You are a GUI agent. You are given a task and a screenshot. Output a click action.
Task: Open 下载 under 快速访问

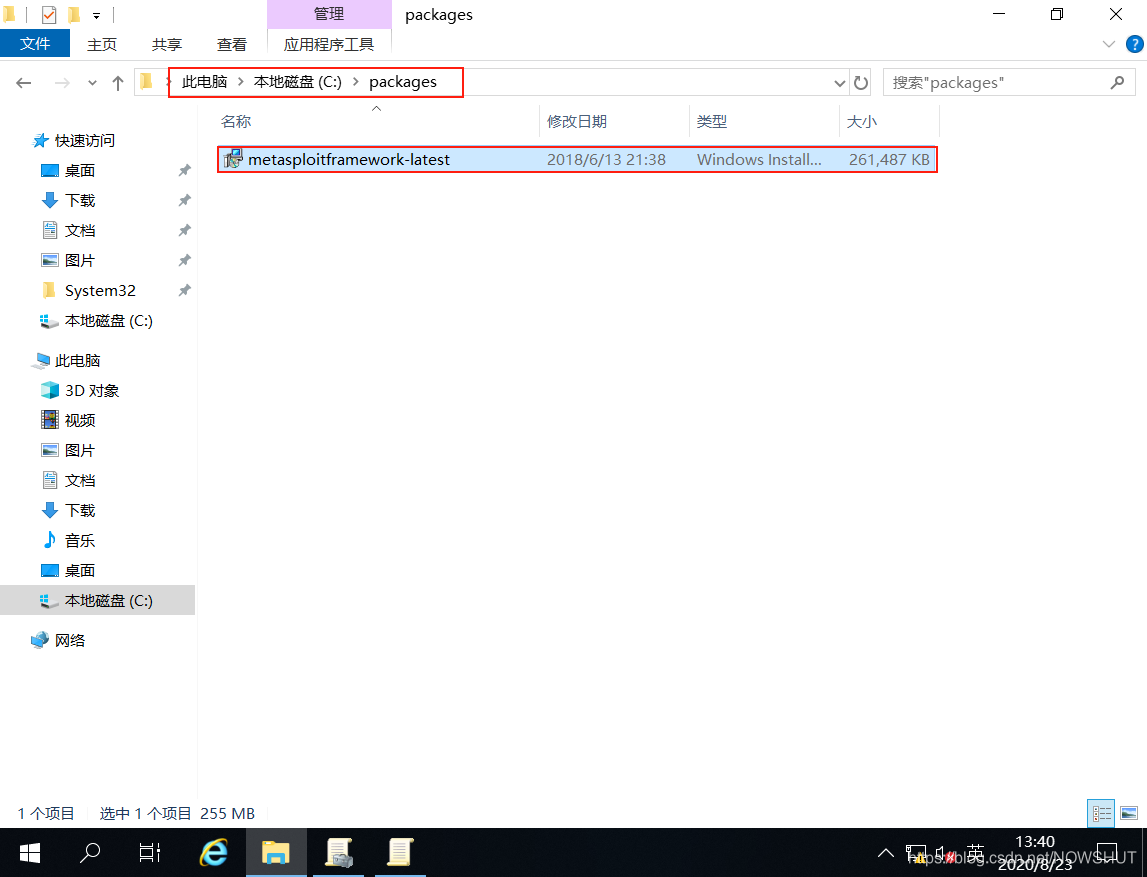tap(80, 200)
